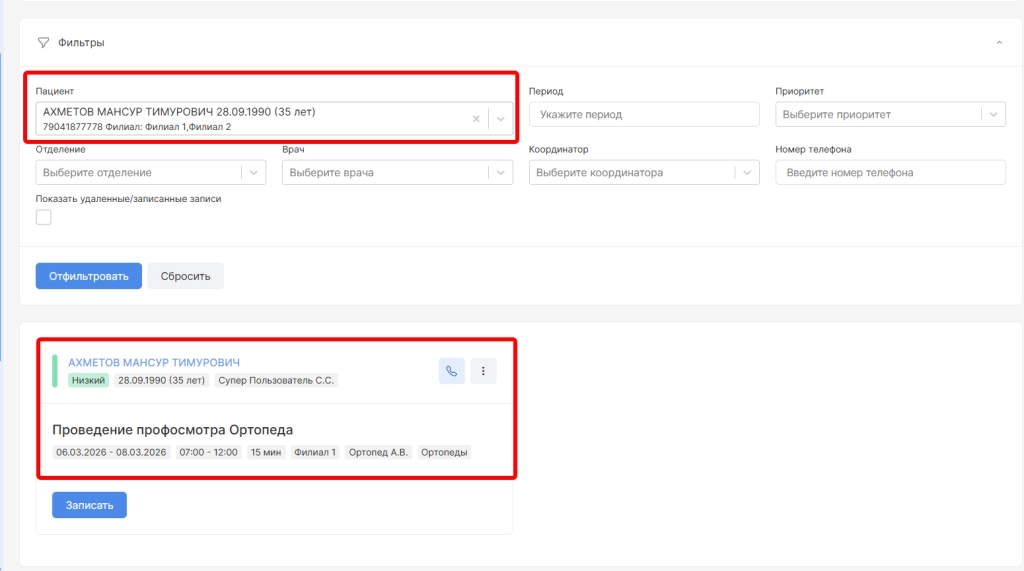Click the Период input field
This screenshot has width=1024, height=571.
[644, 114]
